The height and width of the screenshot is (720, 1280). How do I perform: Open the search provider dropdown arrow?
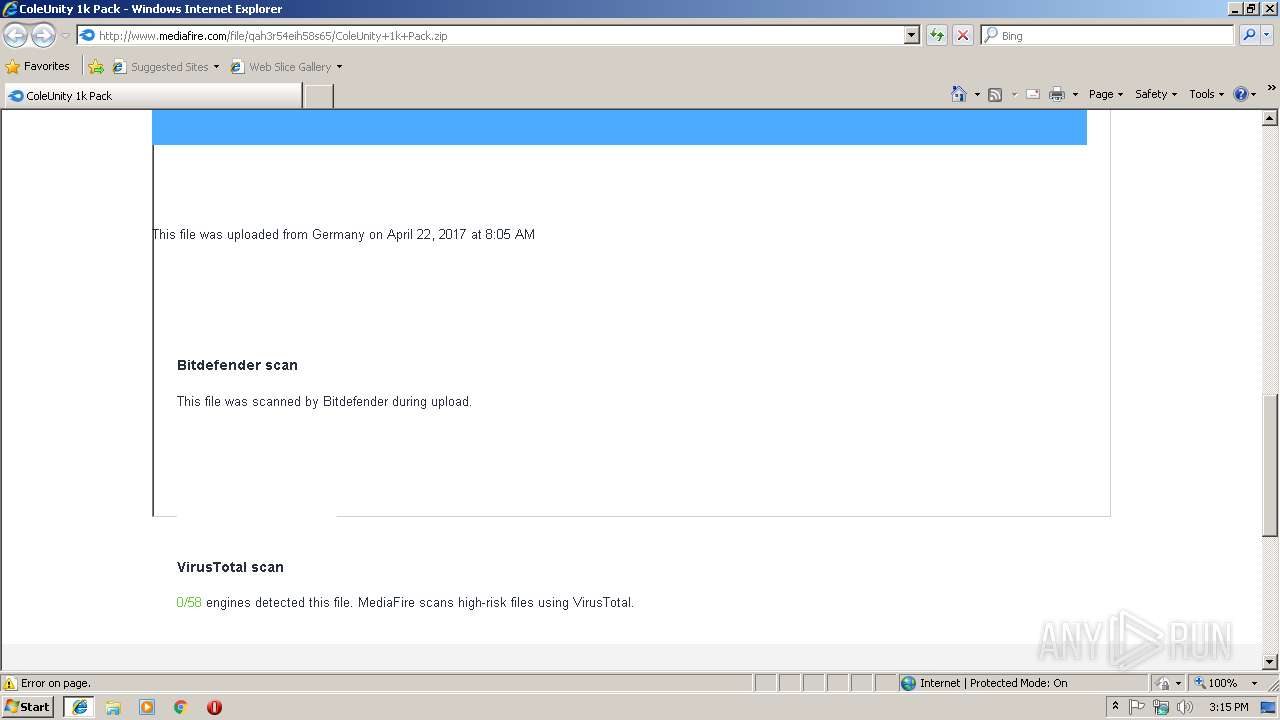coord(1266,35)
